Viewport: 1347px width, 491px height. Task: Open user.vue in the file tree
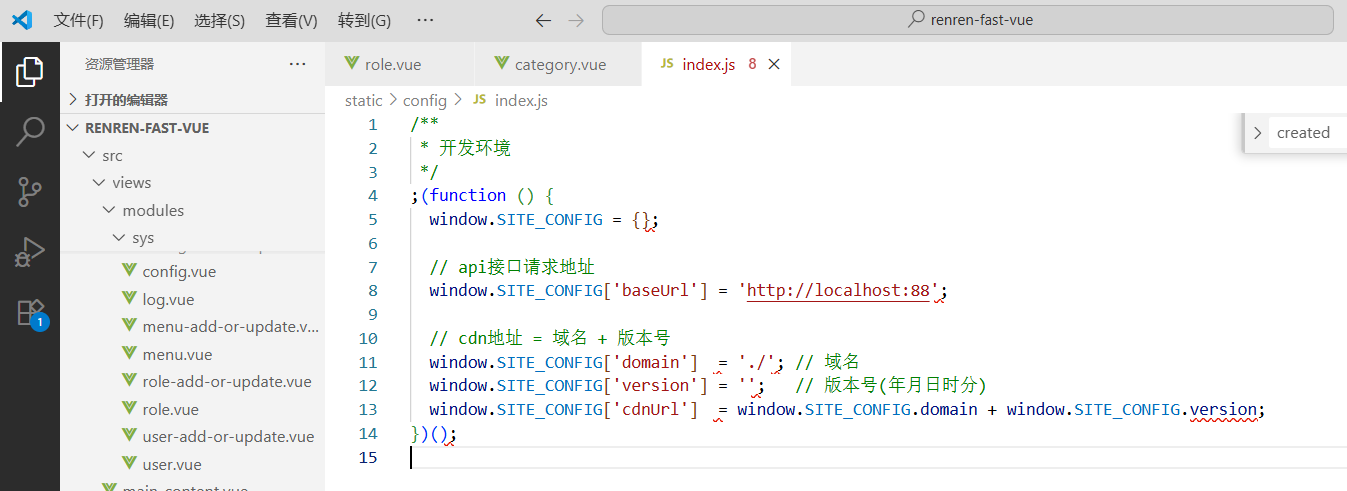coord(172,465)
